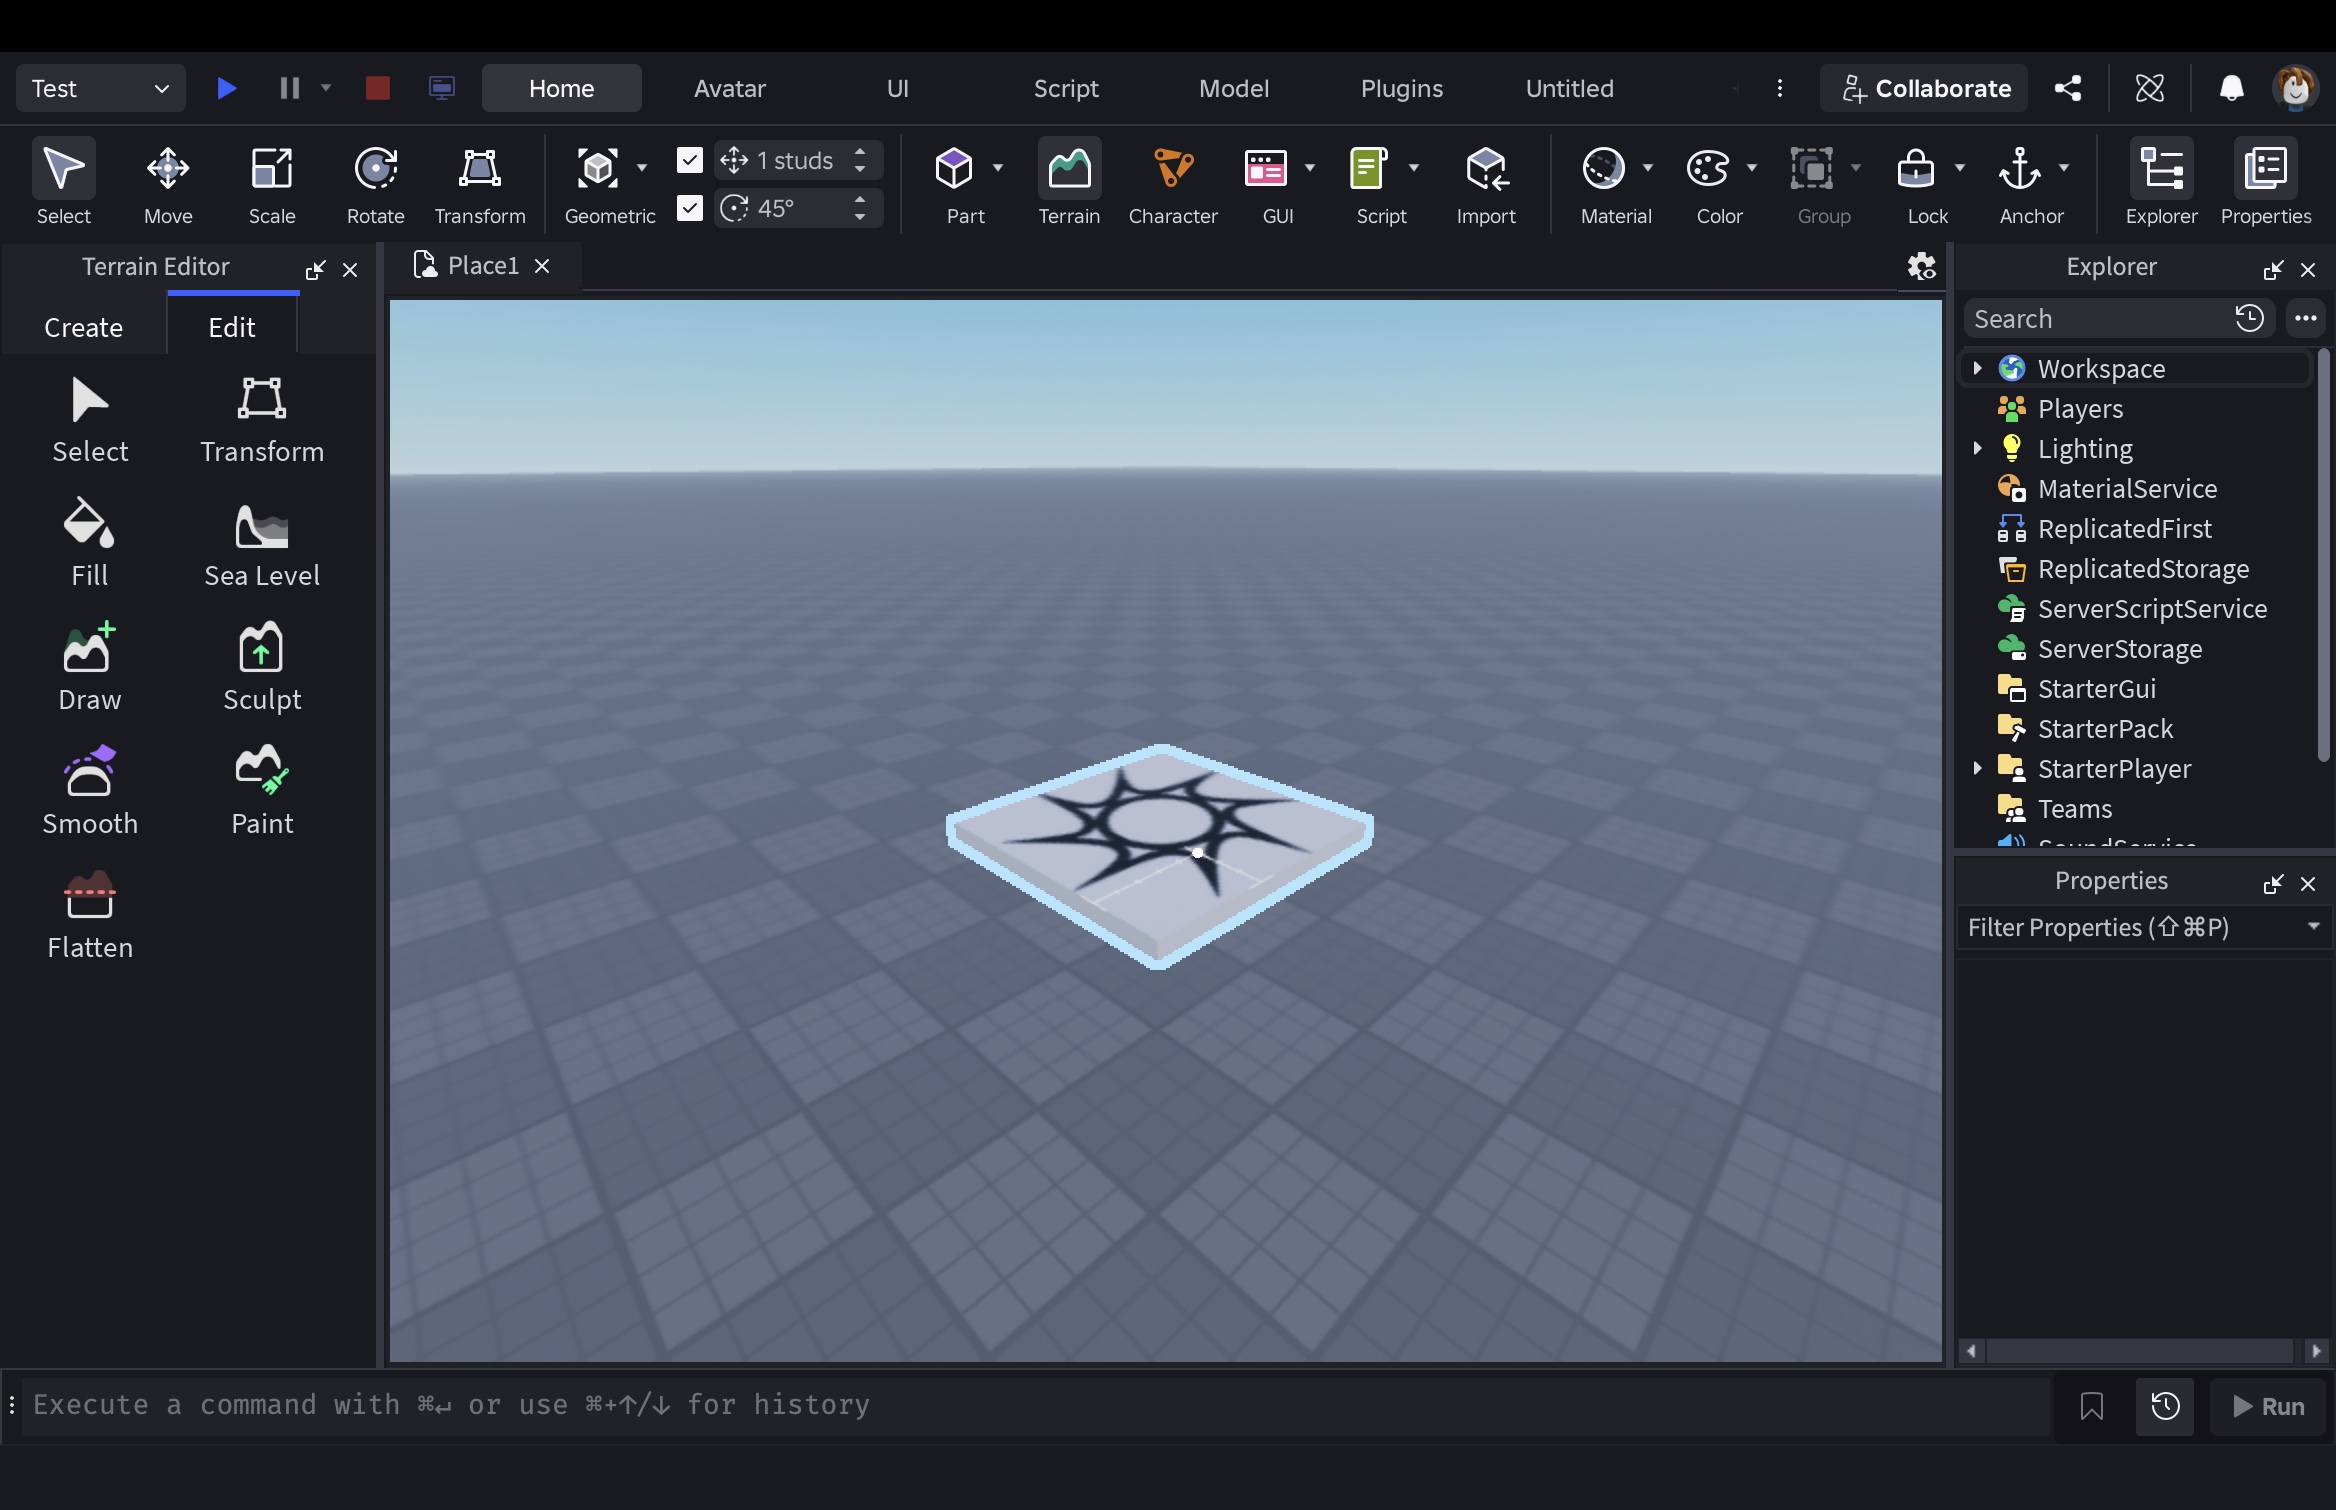This screenshot has width=2336, height=1510.
Task: Choose the Smooth terrain tool
Action: point(89,790)
